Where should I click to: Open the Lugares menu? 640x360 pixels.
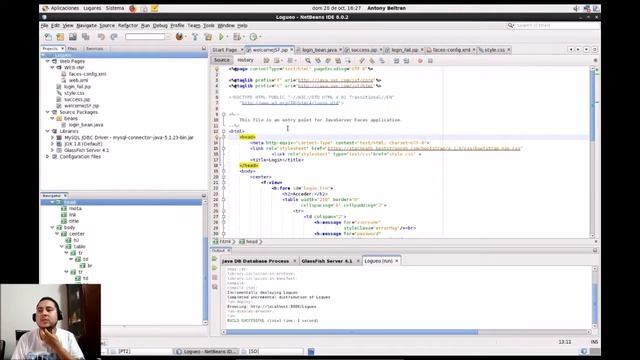pos(92,8)
